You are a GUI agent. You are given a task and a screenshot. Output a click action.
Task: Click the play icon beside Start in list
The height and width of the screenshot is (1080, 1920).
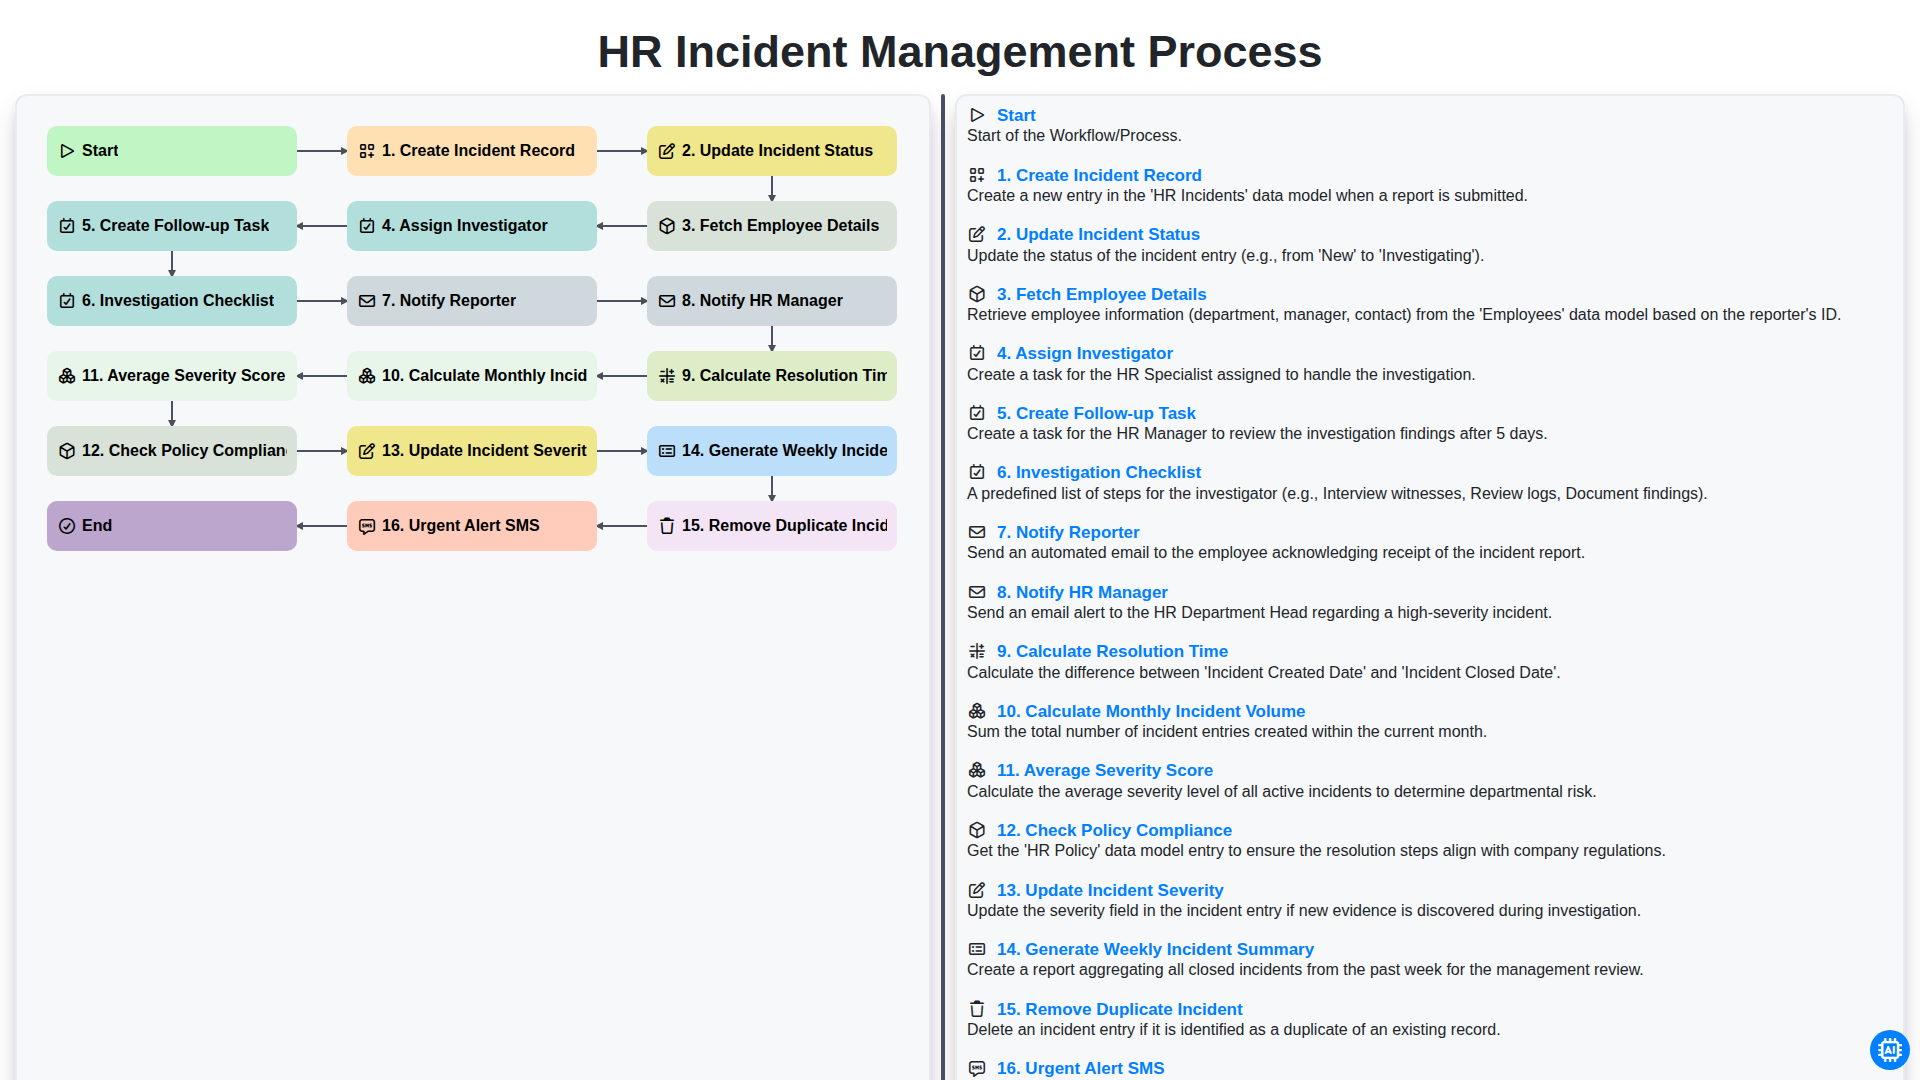(x=977, y=115)
